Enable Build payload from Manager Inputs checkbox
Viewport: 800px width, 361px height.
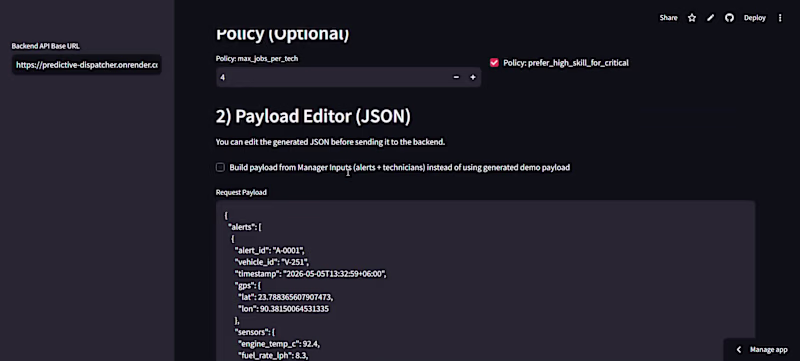[220, 167]
